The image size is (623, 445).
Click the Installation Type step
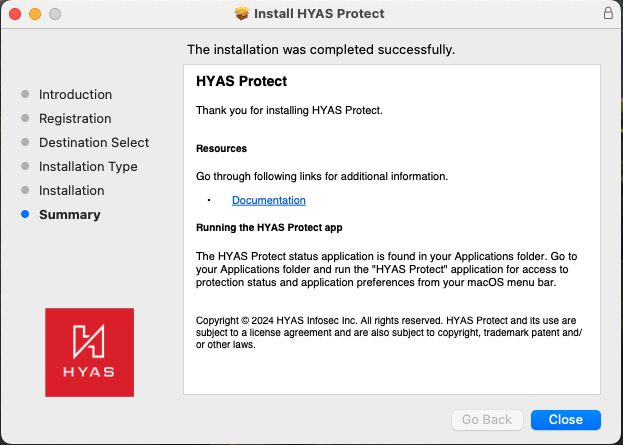[88, 166]
